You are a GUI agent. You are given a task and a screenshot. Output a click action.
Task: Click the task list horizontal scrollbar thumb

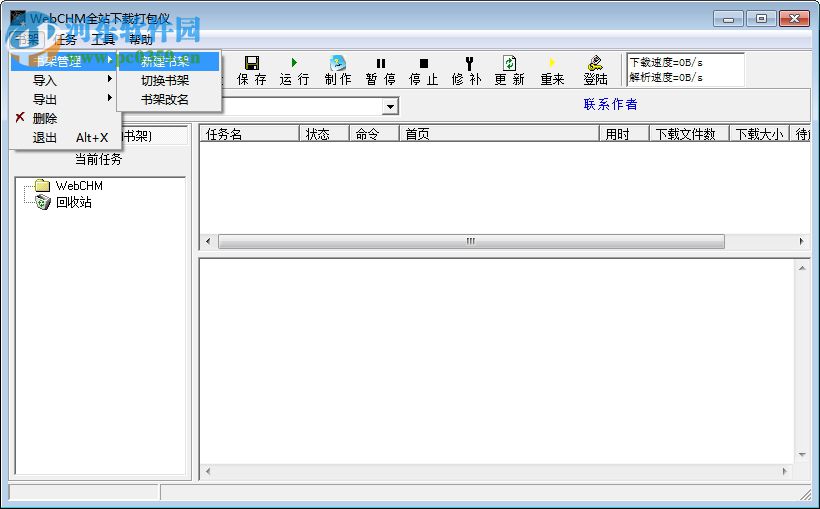(471, 241)
